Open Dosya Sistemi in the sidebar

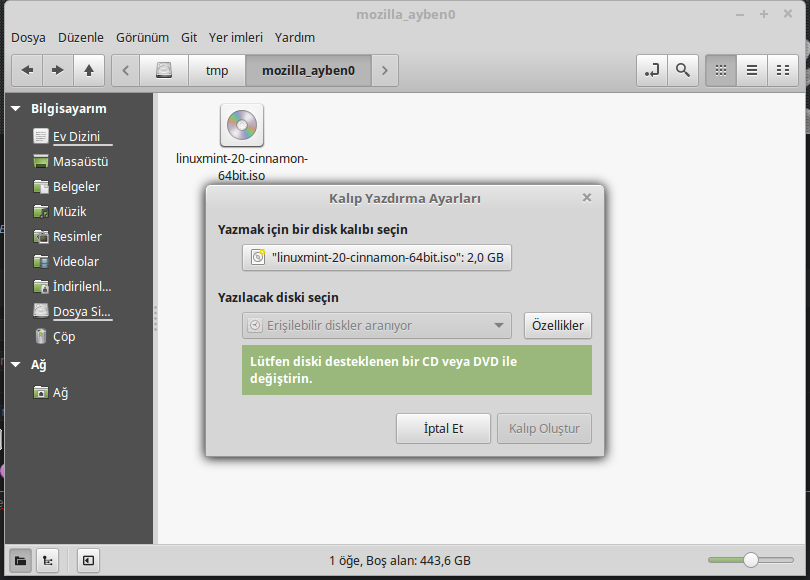[x=72, y=311]
